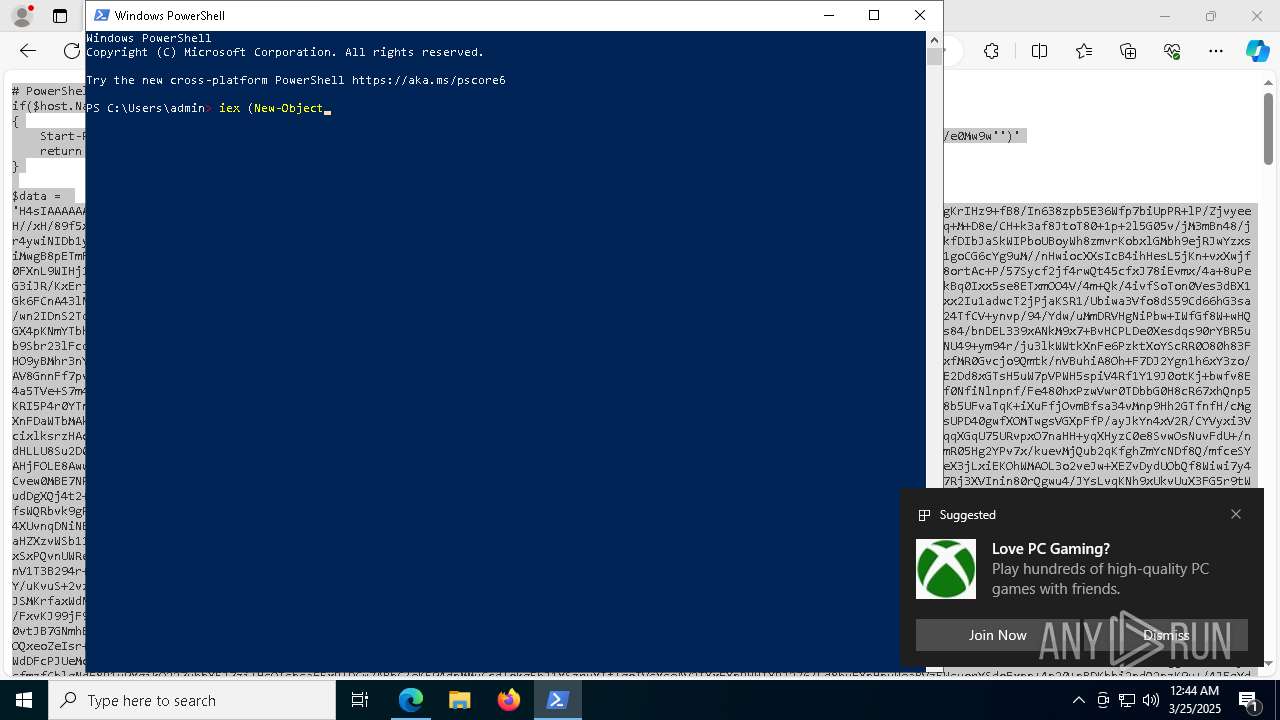Open Task View on the taskbar
This screenshot has height=720, width=1280.
[360, 700]
